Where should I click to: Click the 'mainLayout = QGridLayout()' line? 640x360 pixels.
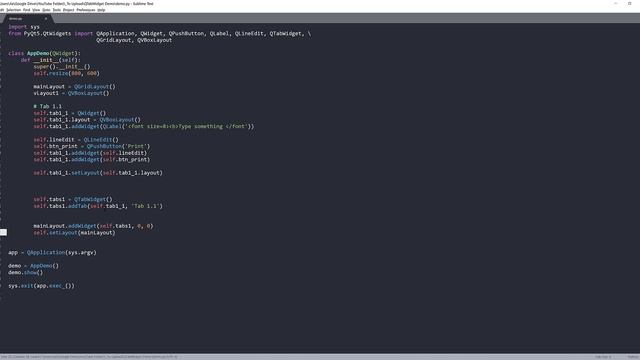[x=74, y=87]
